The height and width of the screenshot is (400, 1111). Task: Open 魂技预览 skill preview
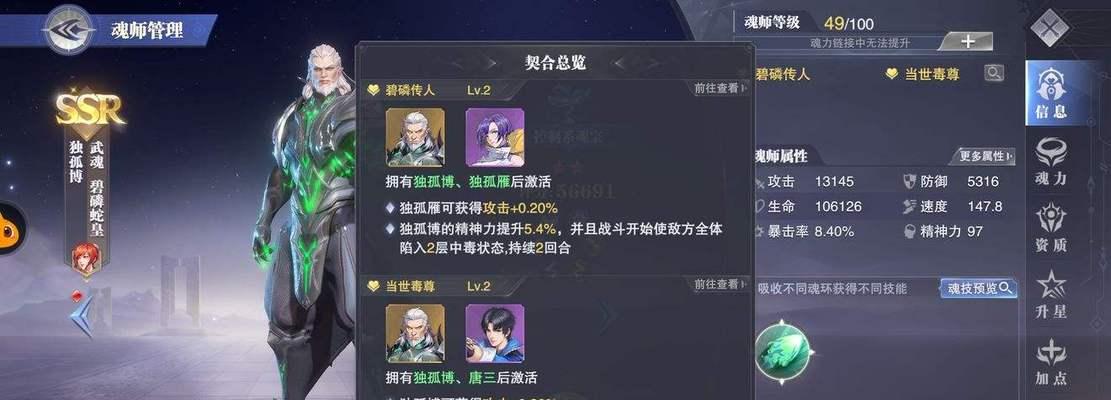click(x=979, y=288)
